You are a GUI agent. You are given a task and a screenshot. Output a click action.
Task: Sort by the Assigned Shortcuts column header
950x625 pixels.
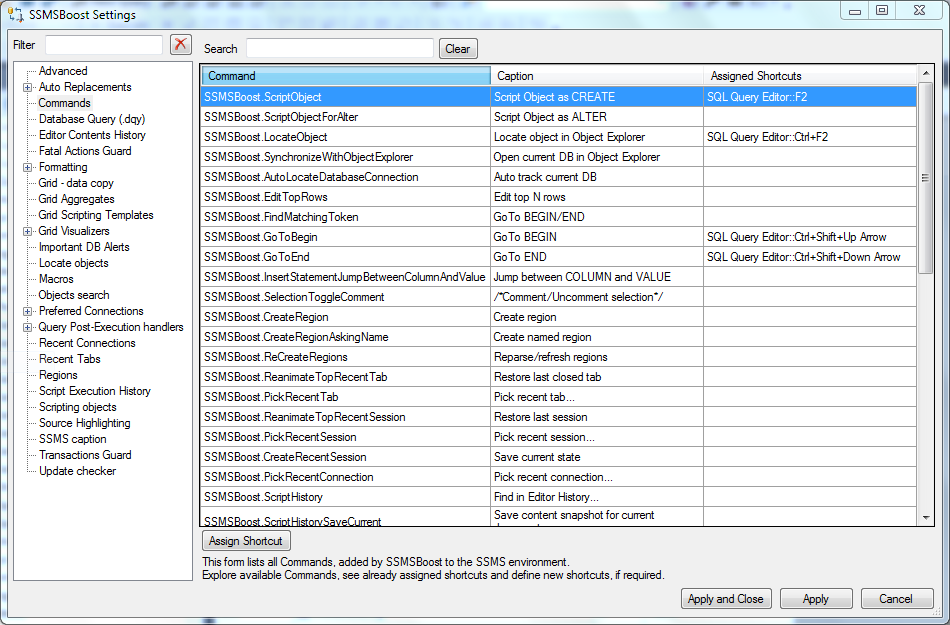coord(810,76)
